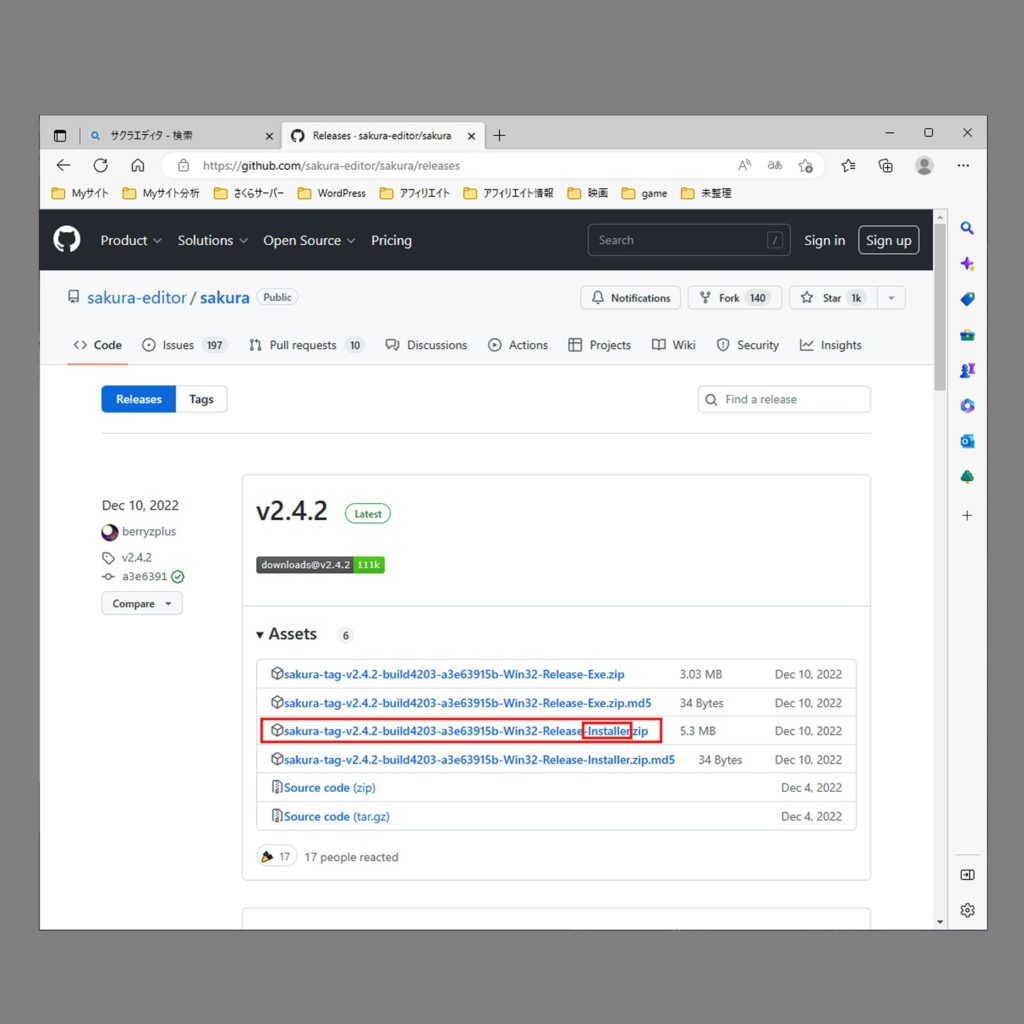Open the green tree icon in the sidebar
This screenshot has width=1024, height=1024.
point(967,477)
